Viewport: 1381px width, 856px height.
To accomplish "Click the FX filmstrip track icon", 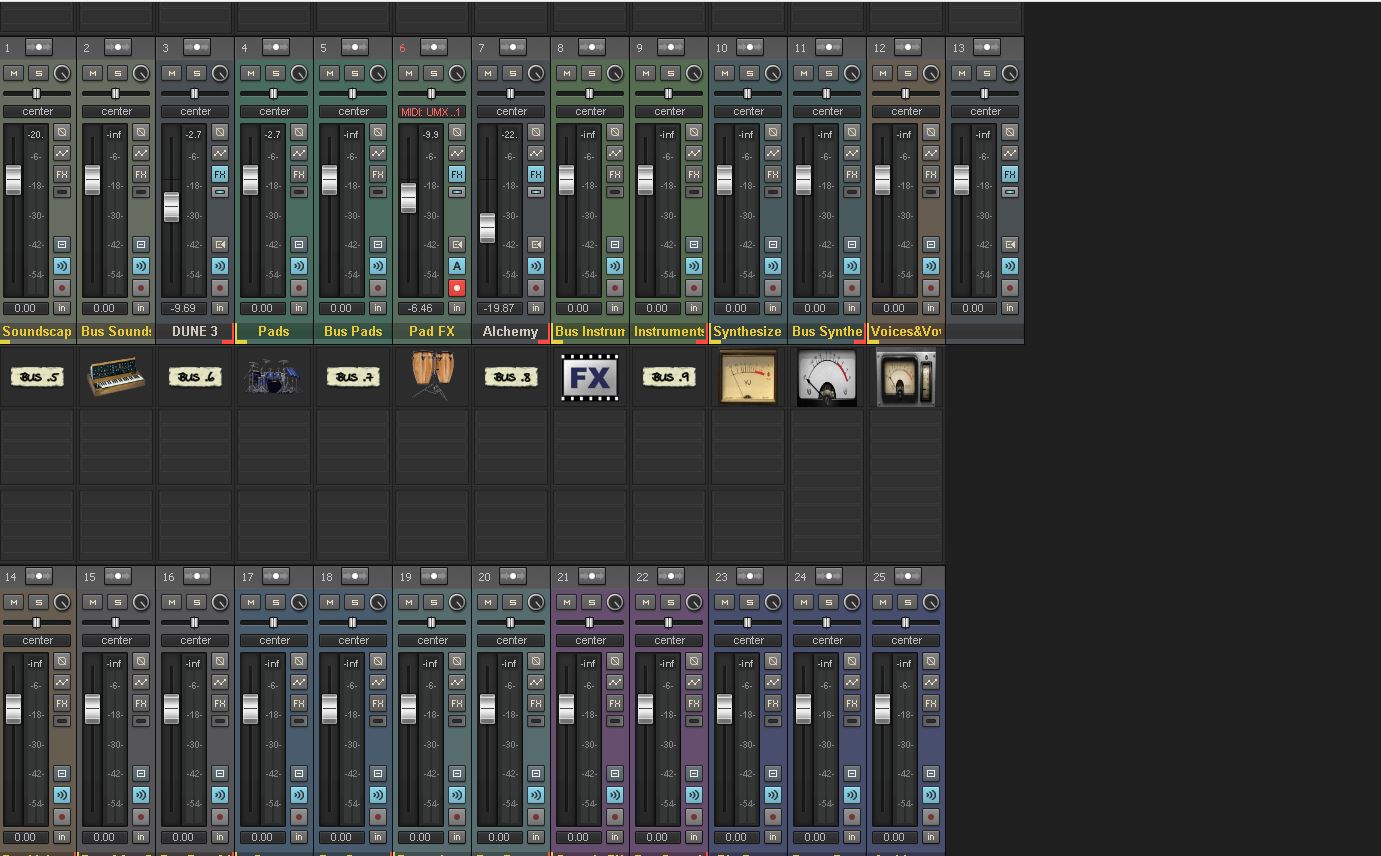I will coord(590,377).
